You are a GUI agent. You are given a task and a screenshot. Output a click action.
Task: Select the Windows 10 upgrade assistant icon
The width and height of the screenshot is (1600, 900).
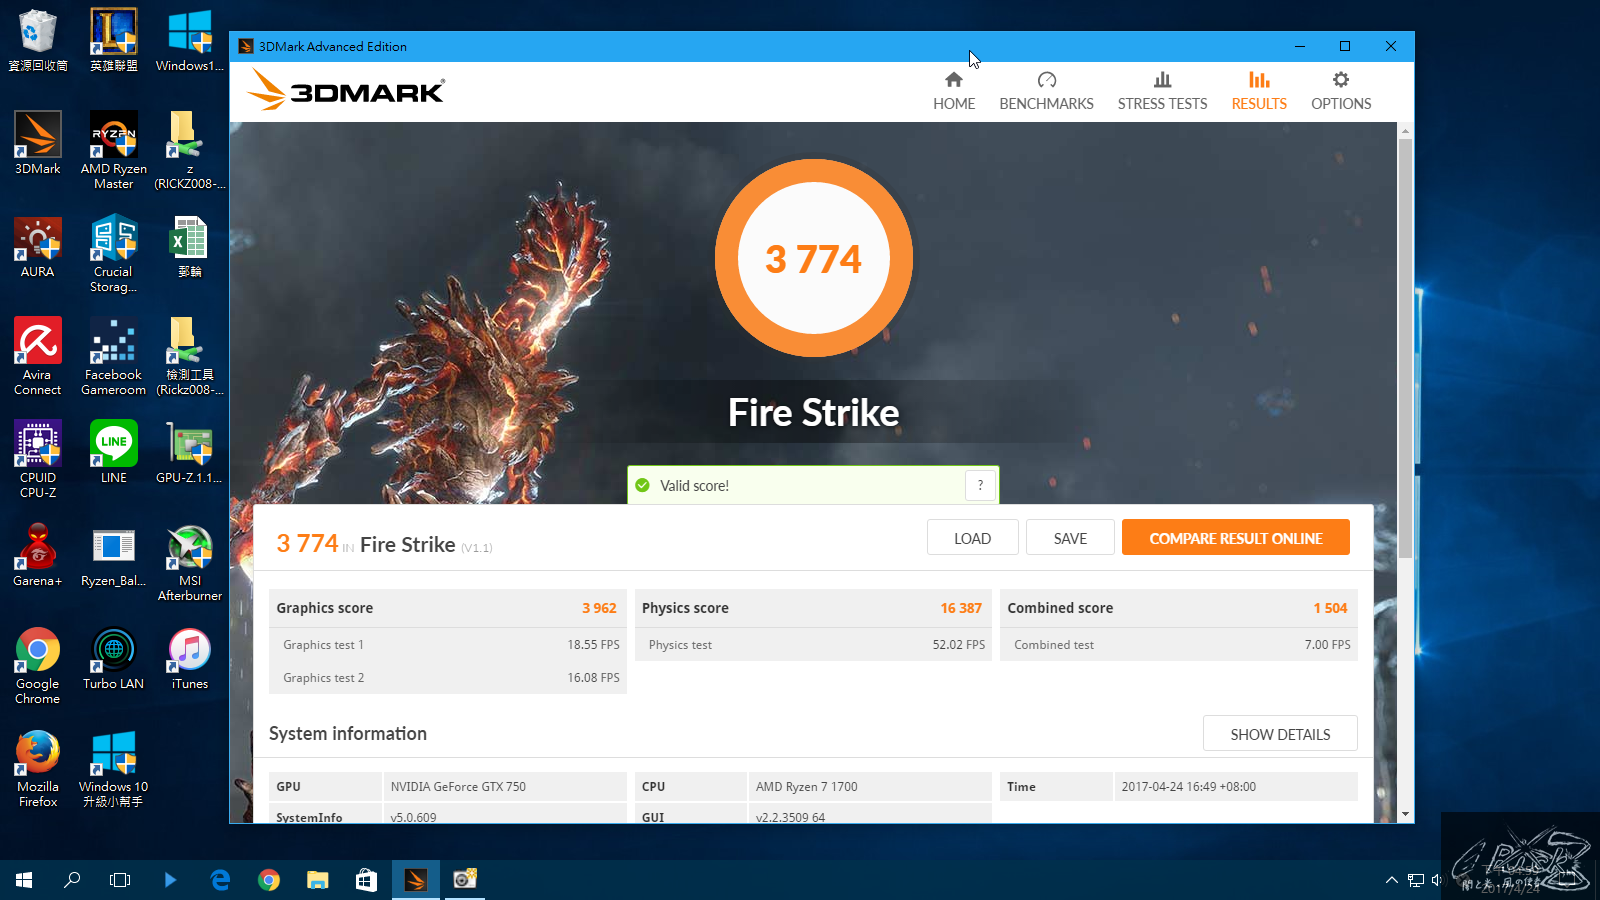pyautogui.click(x=114, y=769)
